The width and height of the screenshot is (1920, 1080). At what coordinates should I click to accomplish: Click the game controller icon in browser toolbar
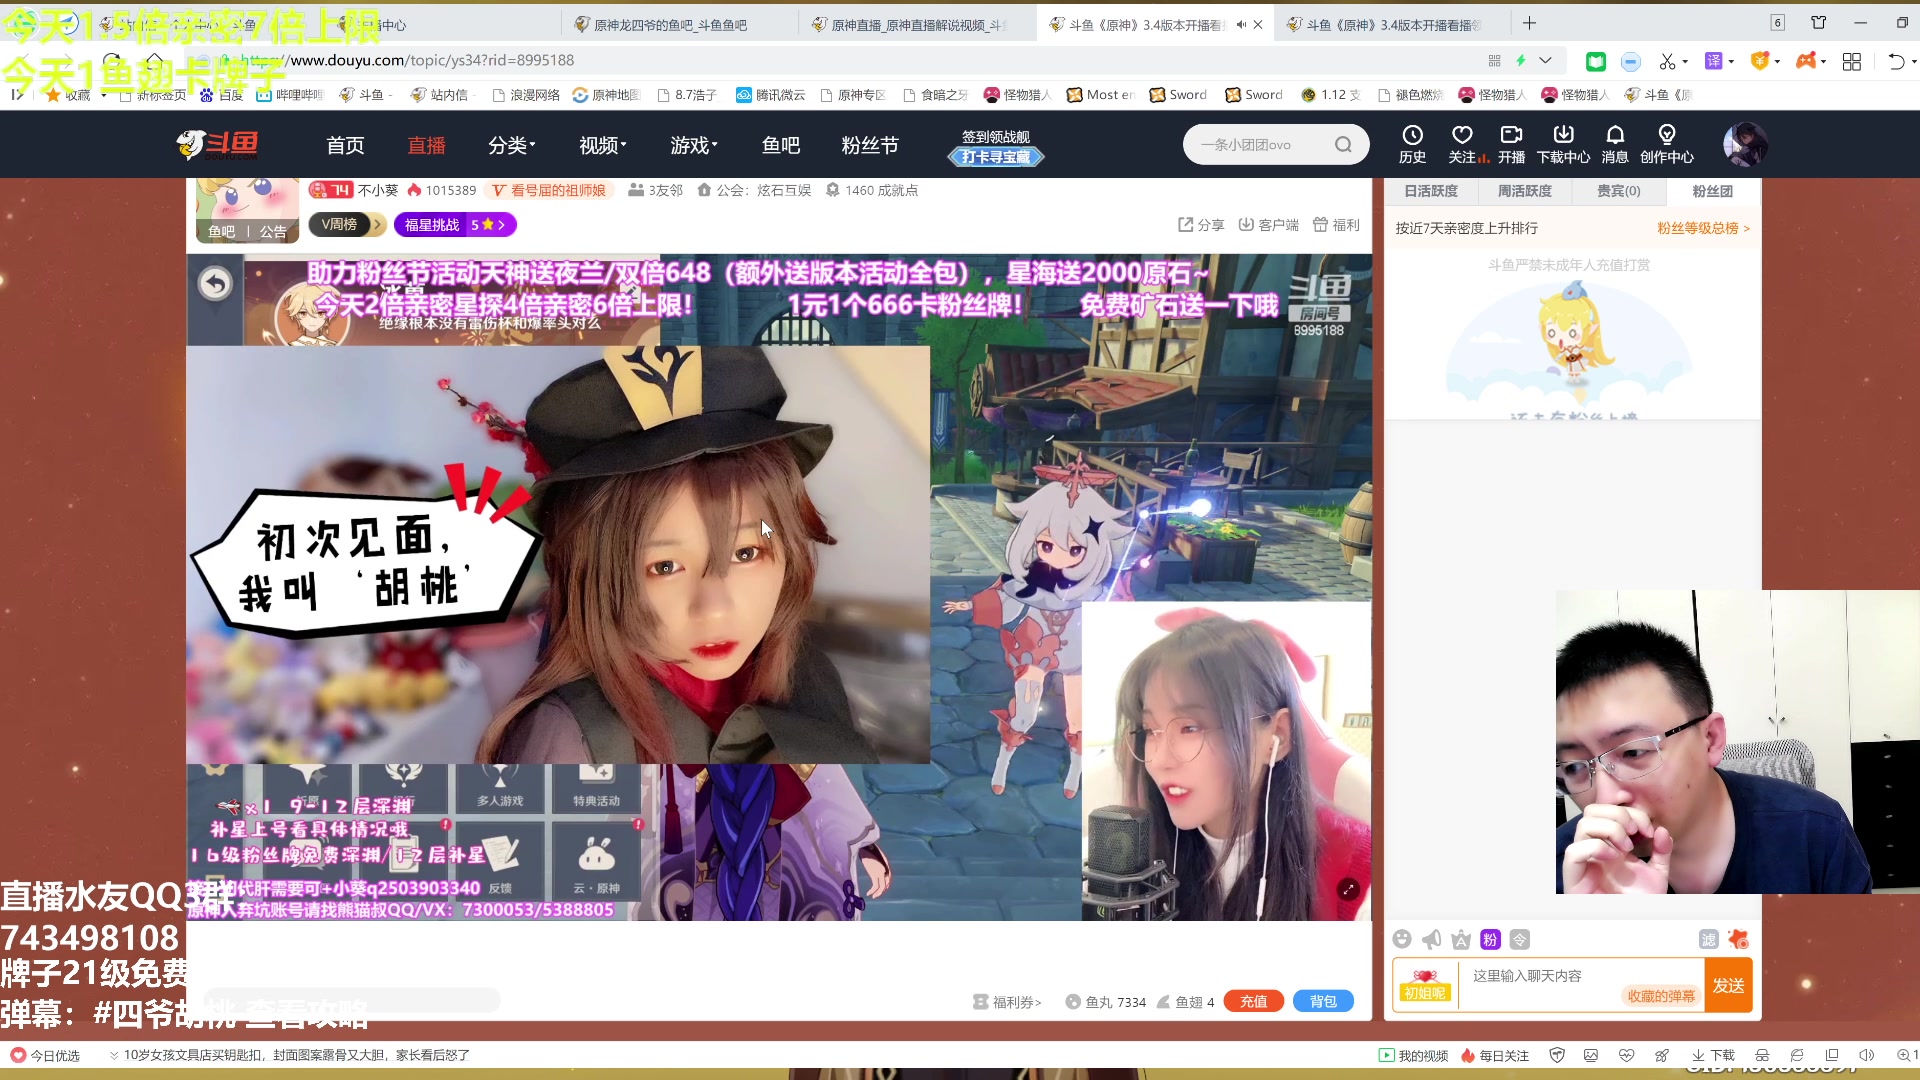click(x=1806, y=62)
